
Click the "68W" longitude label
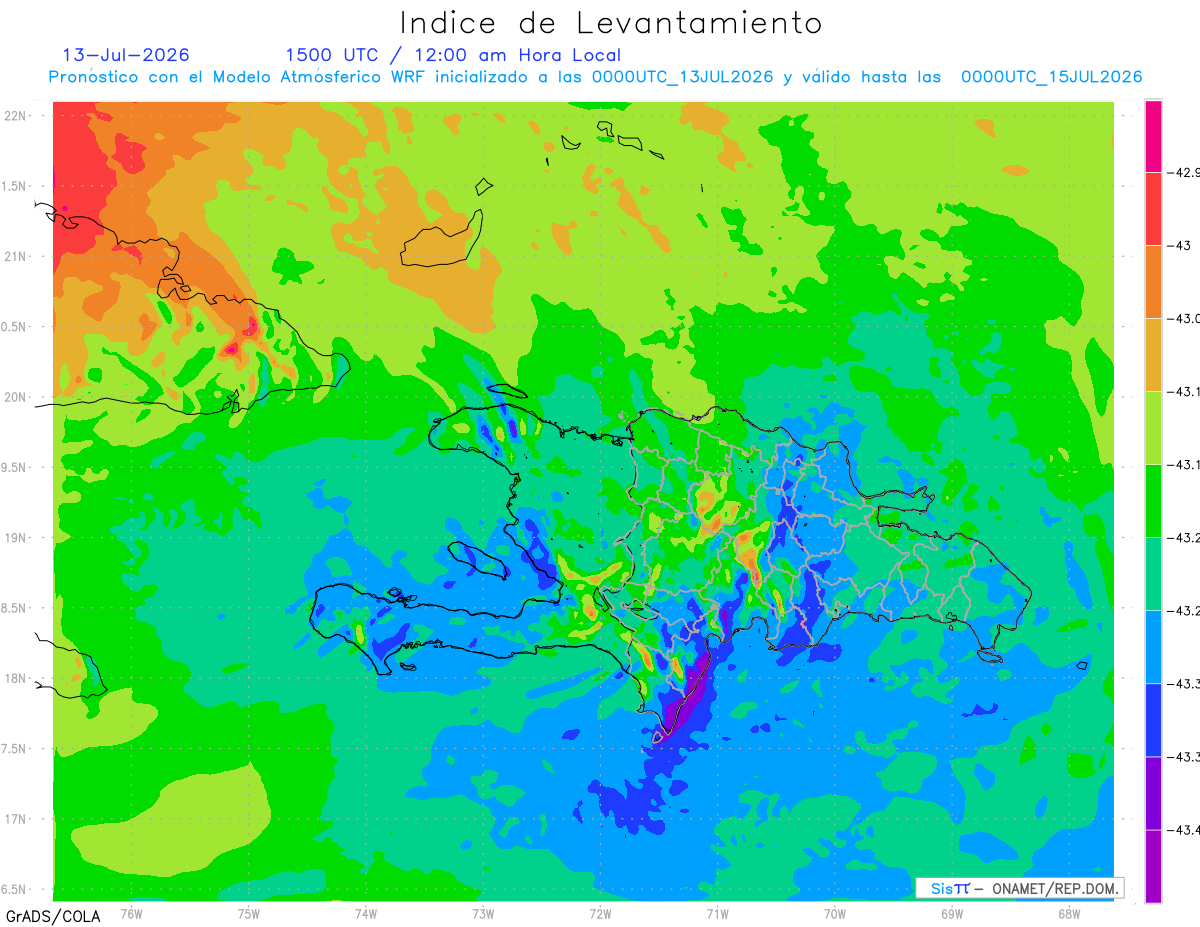pos(1069,913)
